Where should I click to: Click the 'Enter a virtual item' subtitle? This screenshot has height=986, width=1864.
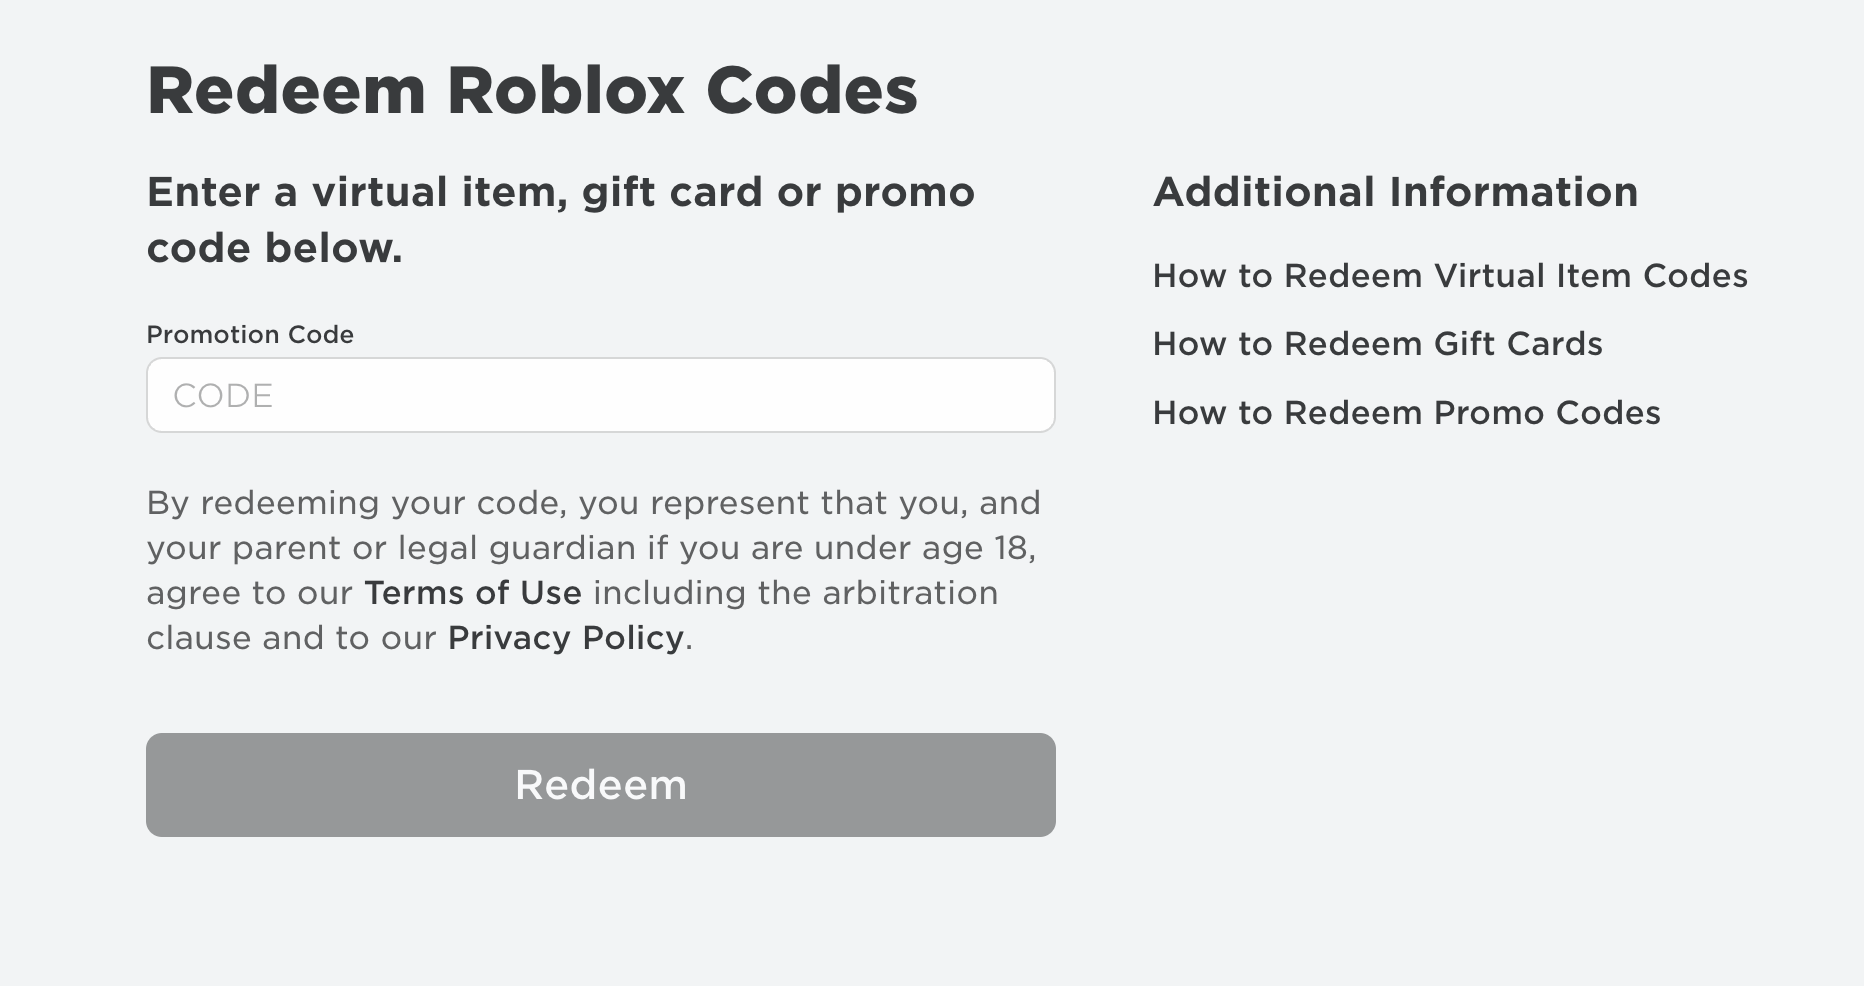tap(561, 220)
